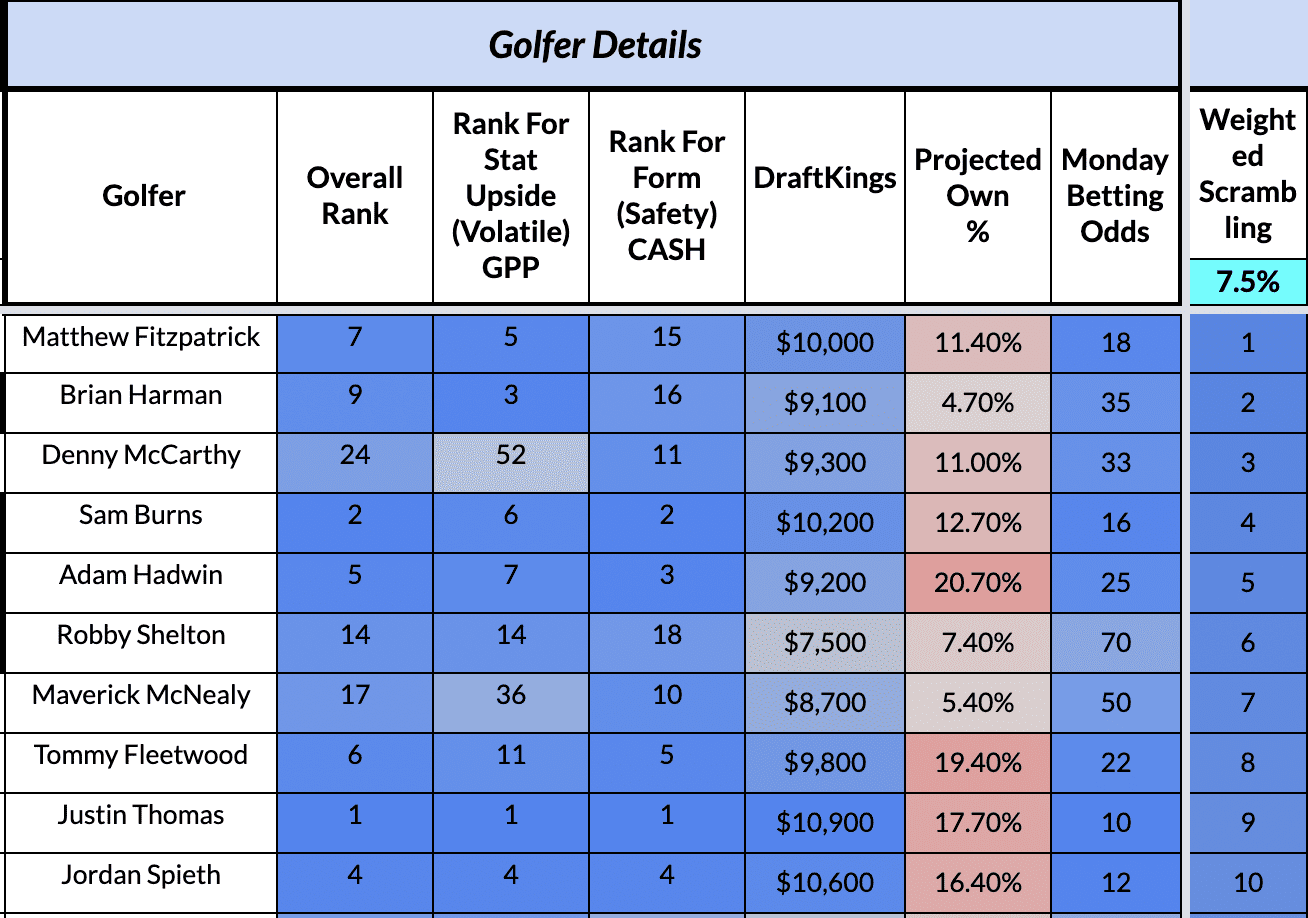The image size is (1308, 918).
Task: Select the Overall Rank header cell
Action: click(x=355, y=196)
